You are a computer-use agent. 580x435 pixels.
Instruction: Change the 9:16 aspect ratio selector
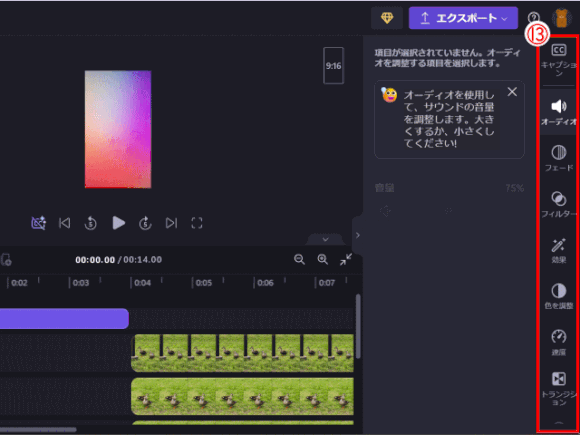333,65
